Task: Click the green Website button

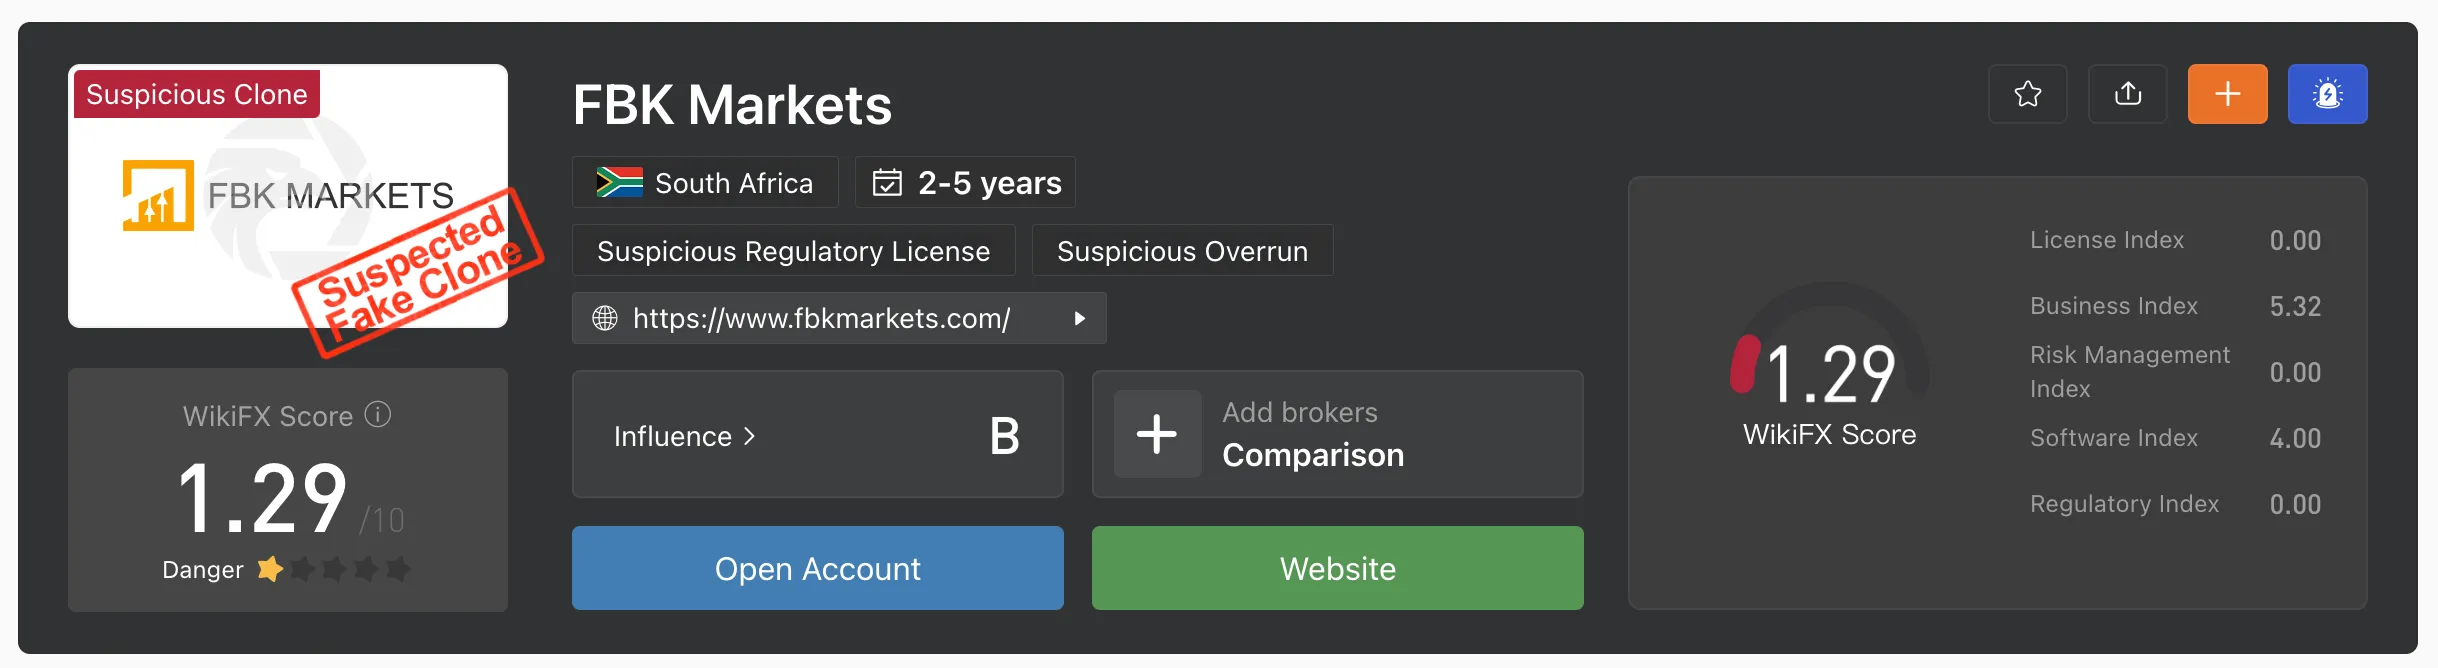Action: tap(1337, 568)
